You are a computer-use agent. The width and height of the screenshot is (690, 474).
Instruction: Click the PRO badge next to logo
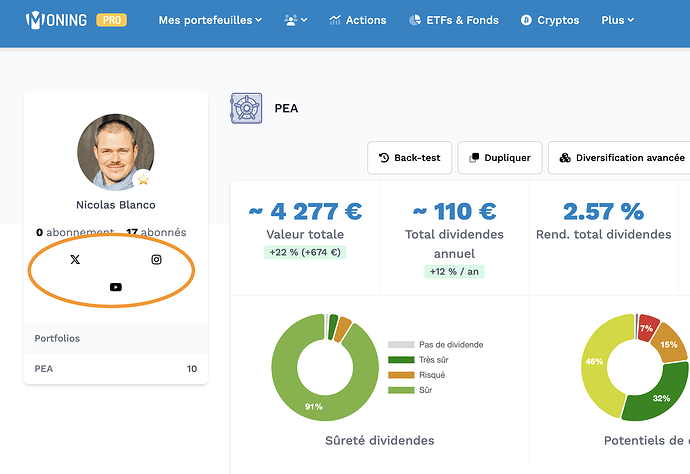(111, 20)
